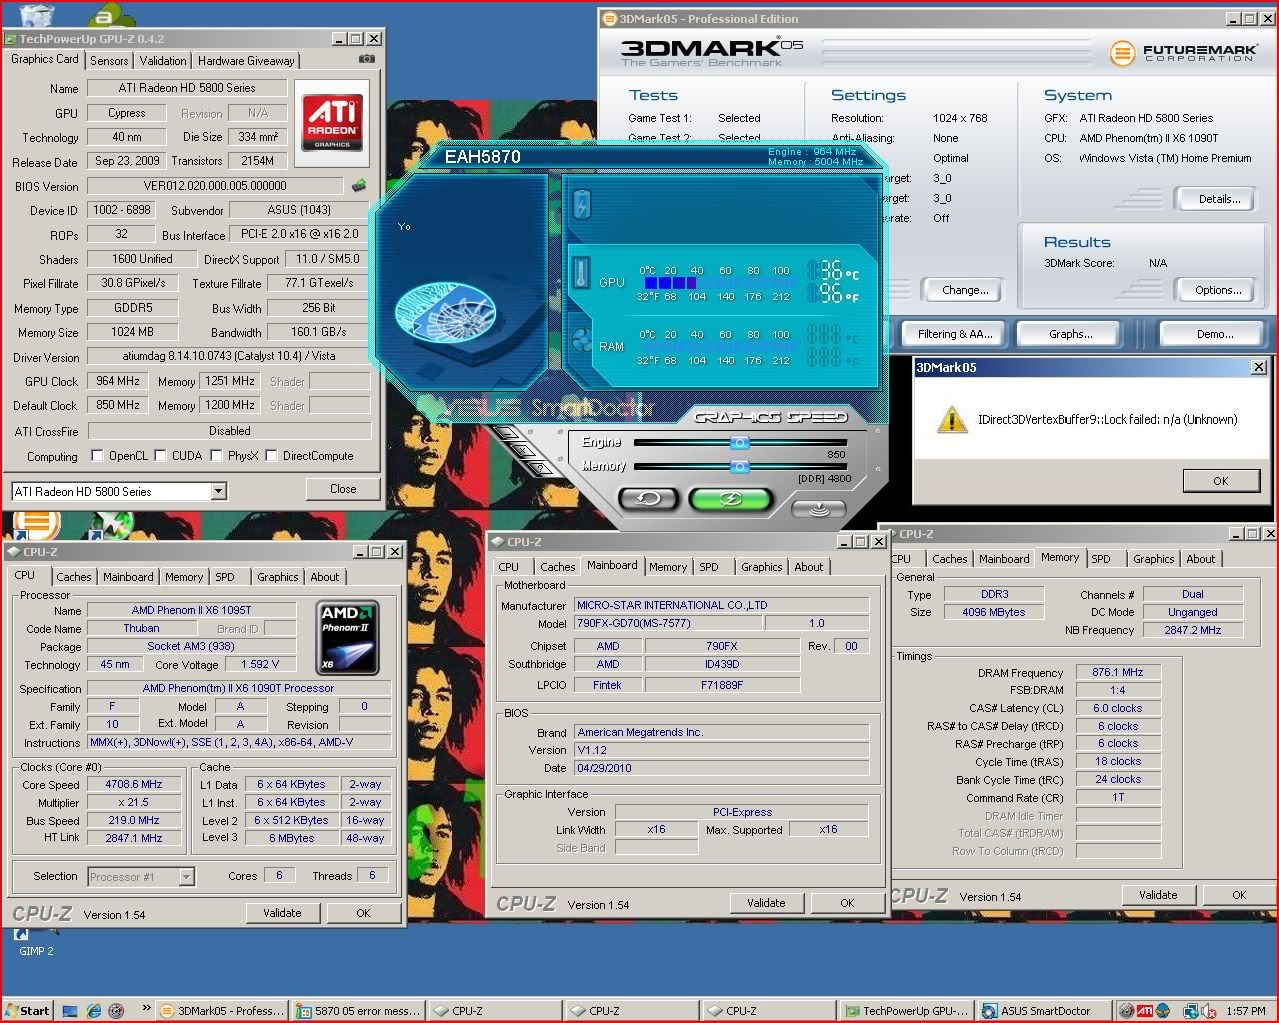Select SmartDoctor thermometer temperature icon
1279x1023 pixels.
point(582,273)
